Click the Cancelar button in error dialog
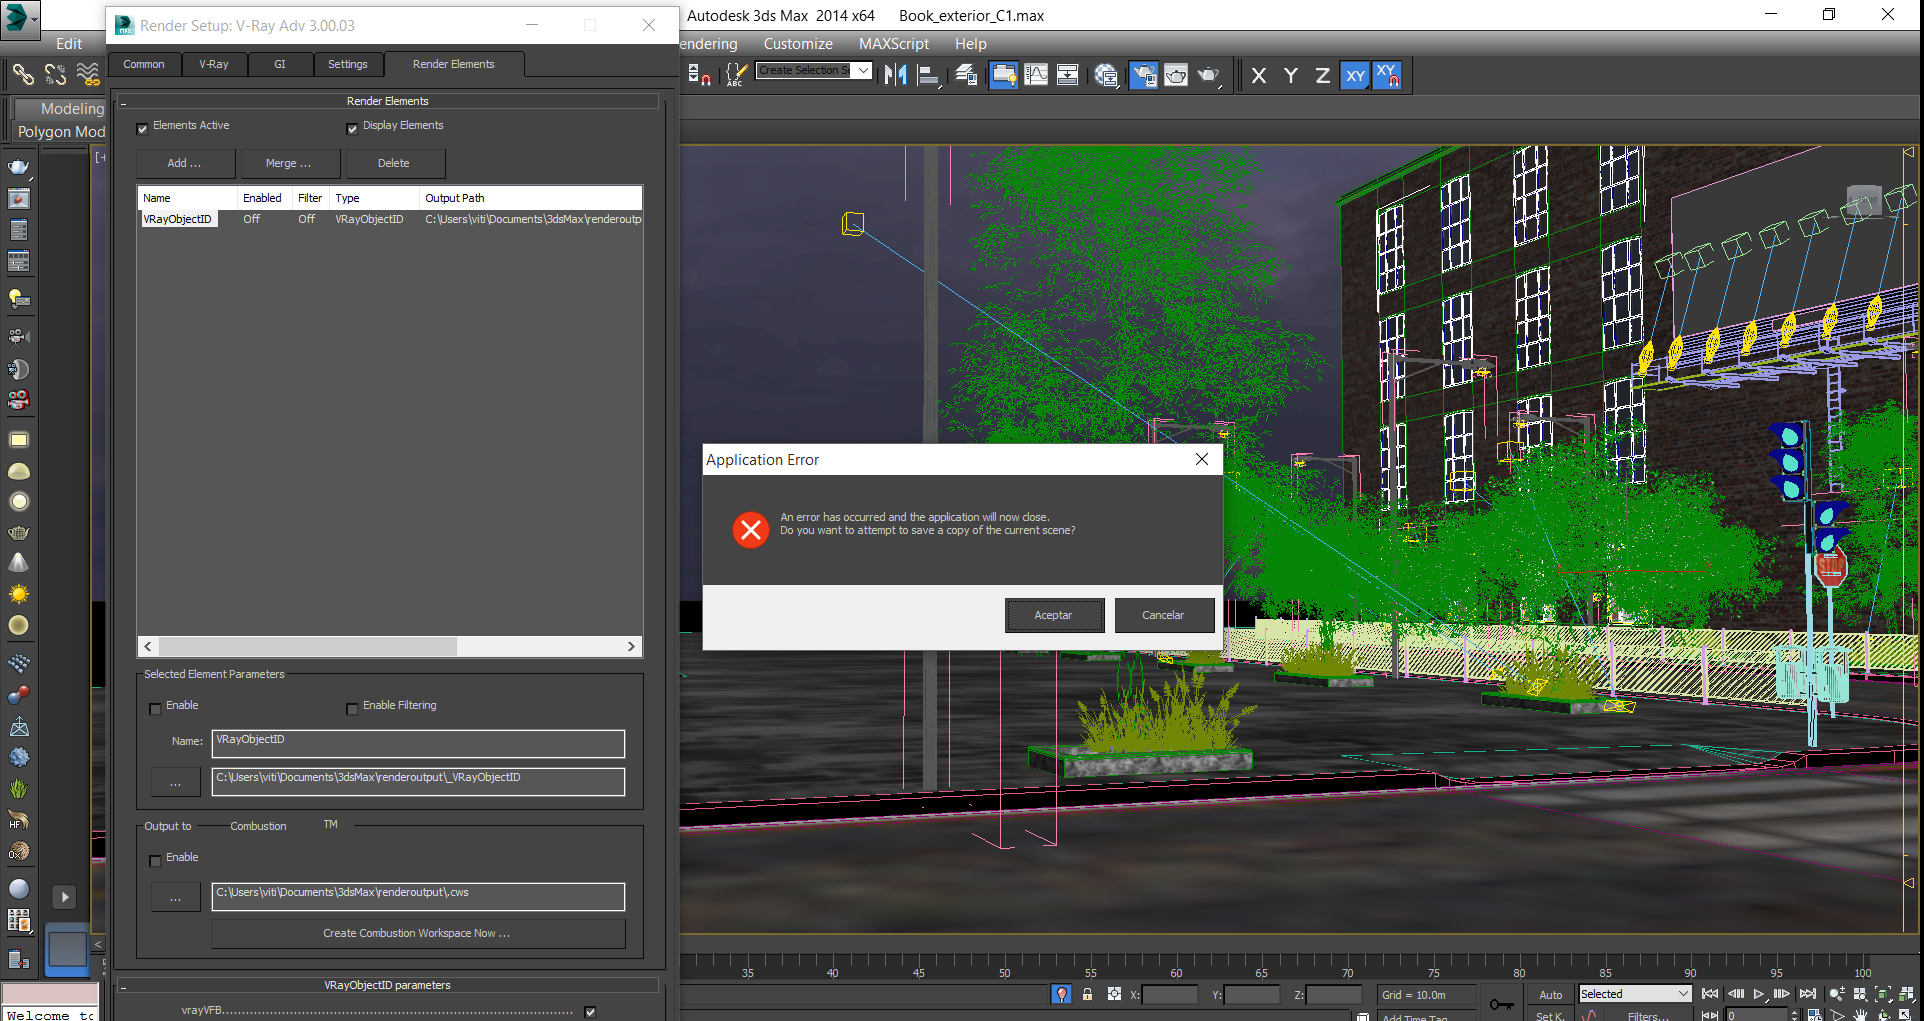This screenshot has height=1021, width=1924. point(1164,615)
